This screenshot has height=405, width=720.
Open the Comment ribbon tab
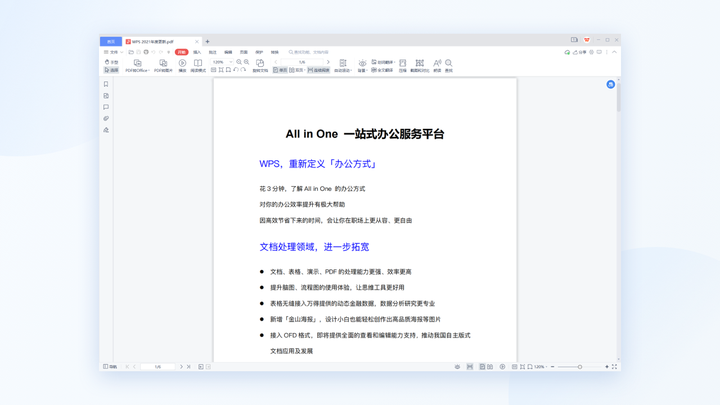pos(213,52)
